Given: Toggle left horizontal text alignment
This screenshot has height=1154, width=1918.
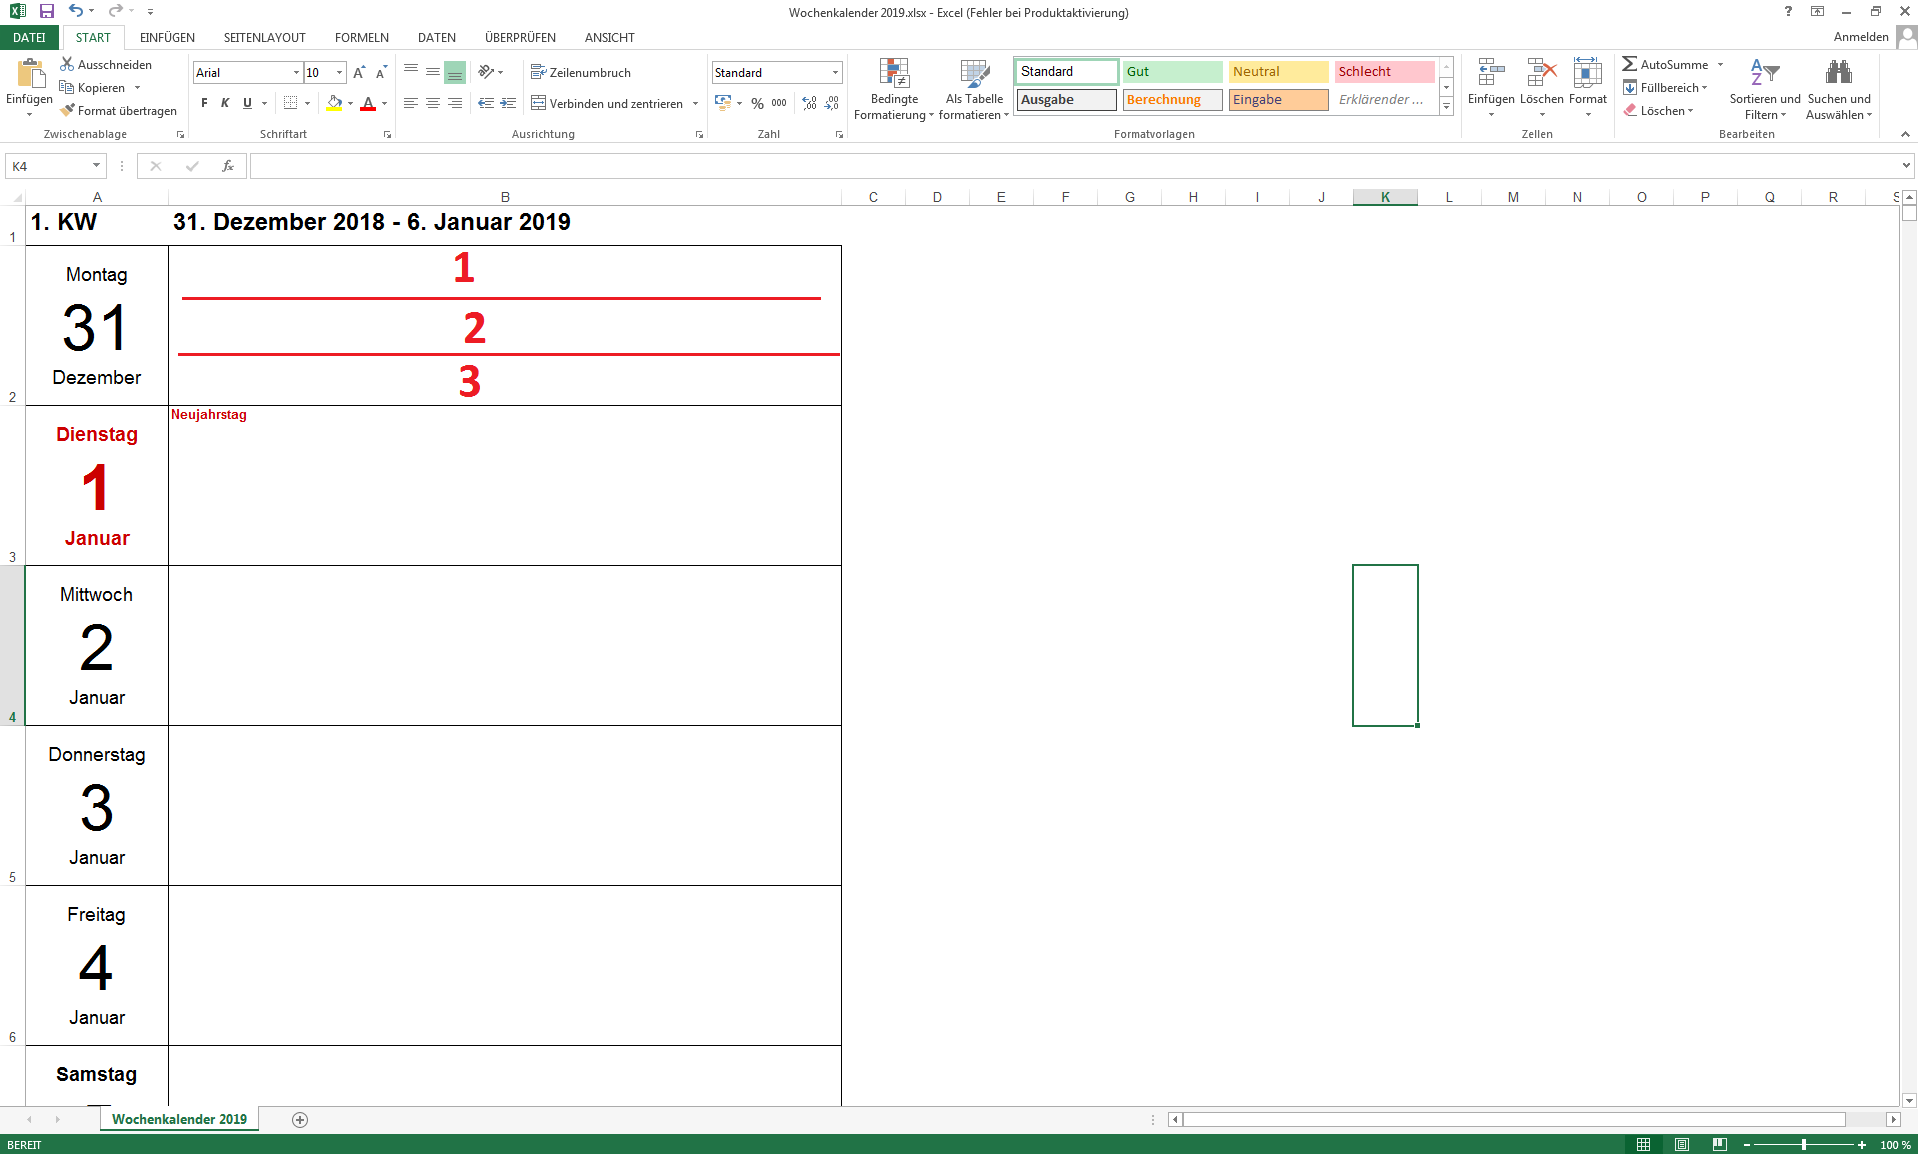Looking at the screenshot, I should 411,103.
